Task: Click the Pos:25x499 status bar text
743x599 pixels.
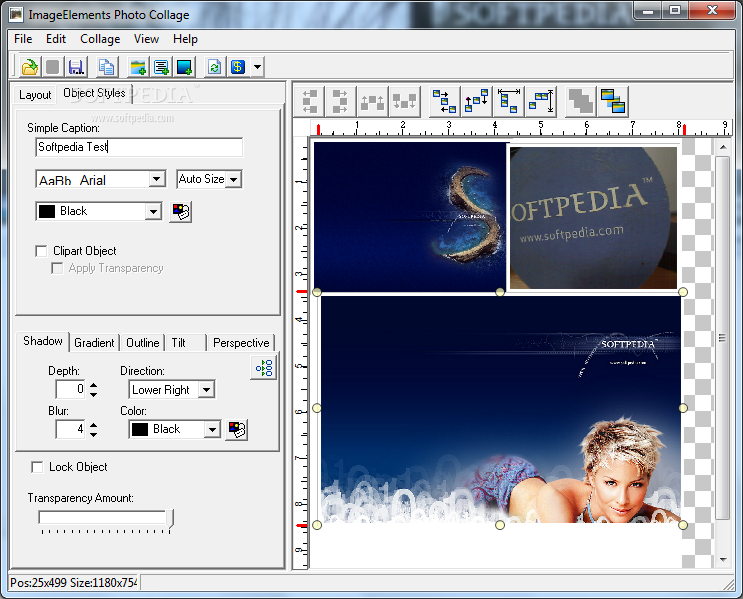Action: pyautogui.click(x=74, y=582)
